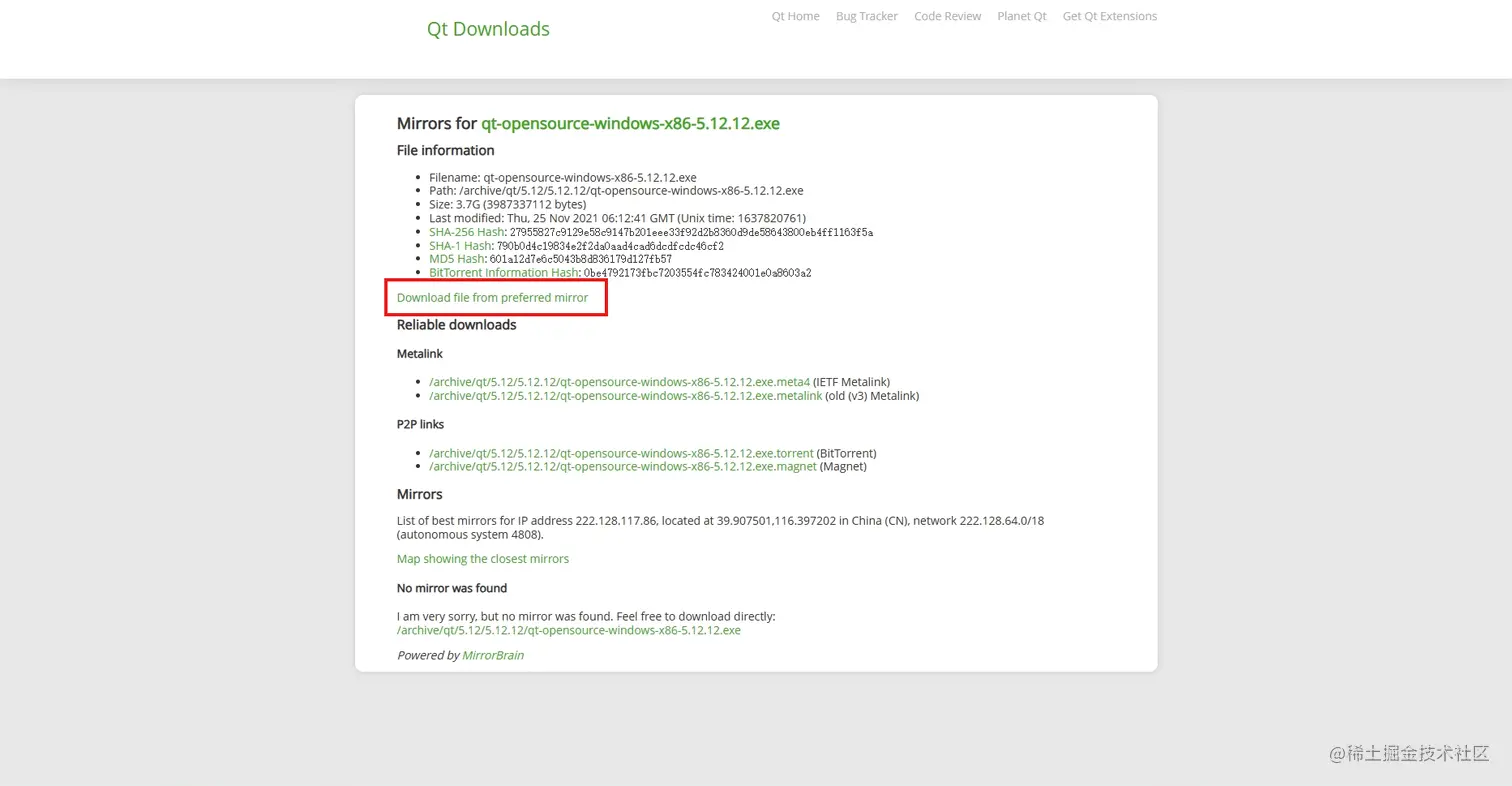Open Get Qt Extensions navigation link
Viewport: 1512px width, 786px height.
pos(1110,16)
